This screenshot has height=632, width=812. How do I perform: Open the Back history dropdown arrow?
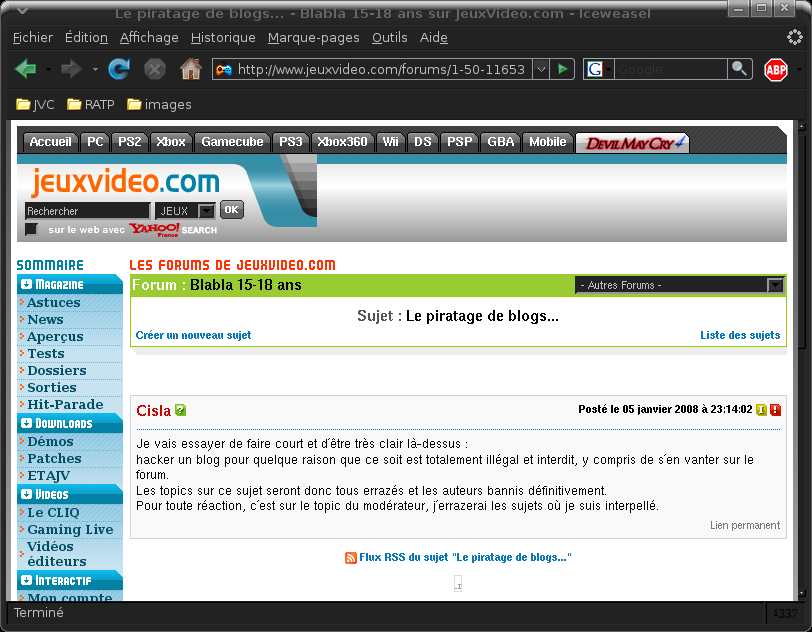coord(48,69)
